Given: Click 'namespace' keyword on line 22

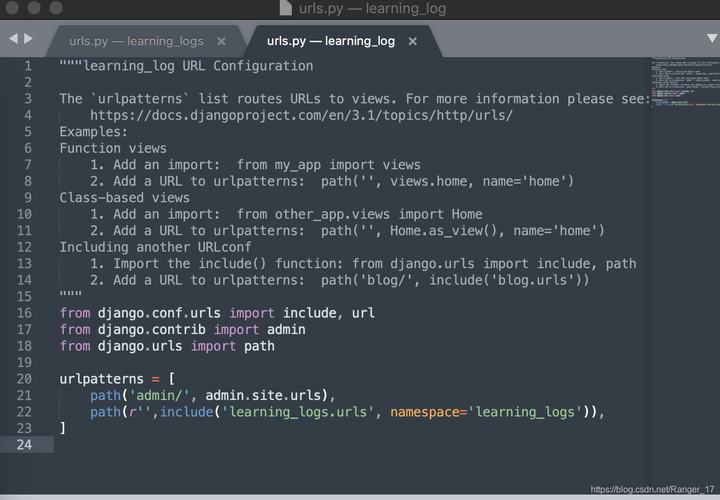Looking at the screenshot, I should coord(425,412).
